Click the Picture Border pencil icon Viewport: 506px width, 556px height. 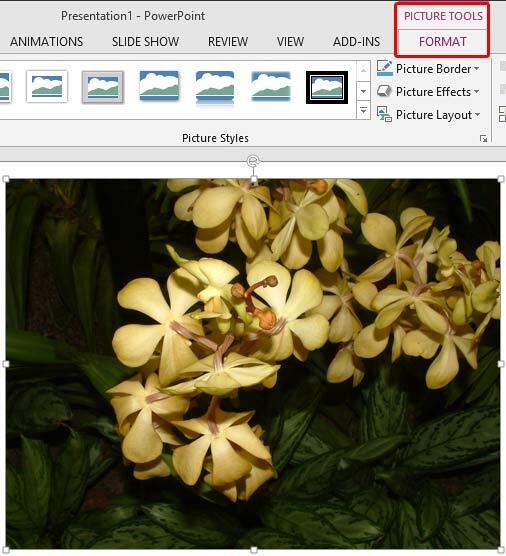click(384, 68)
